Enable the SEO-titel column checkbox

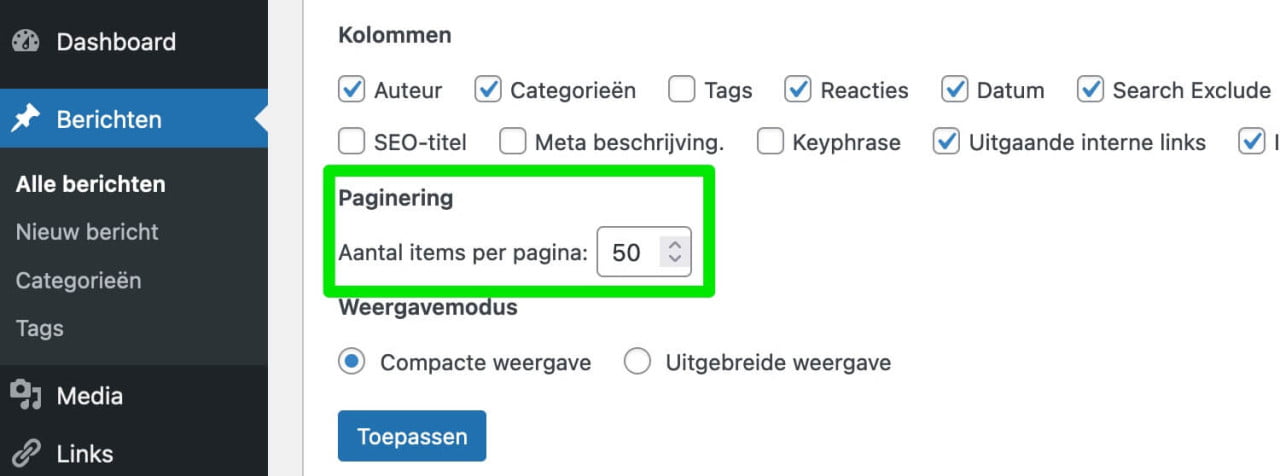(x=352, y=142)
